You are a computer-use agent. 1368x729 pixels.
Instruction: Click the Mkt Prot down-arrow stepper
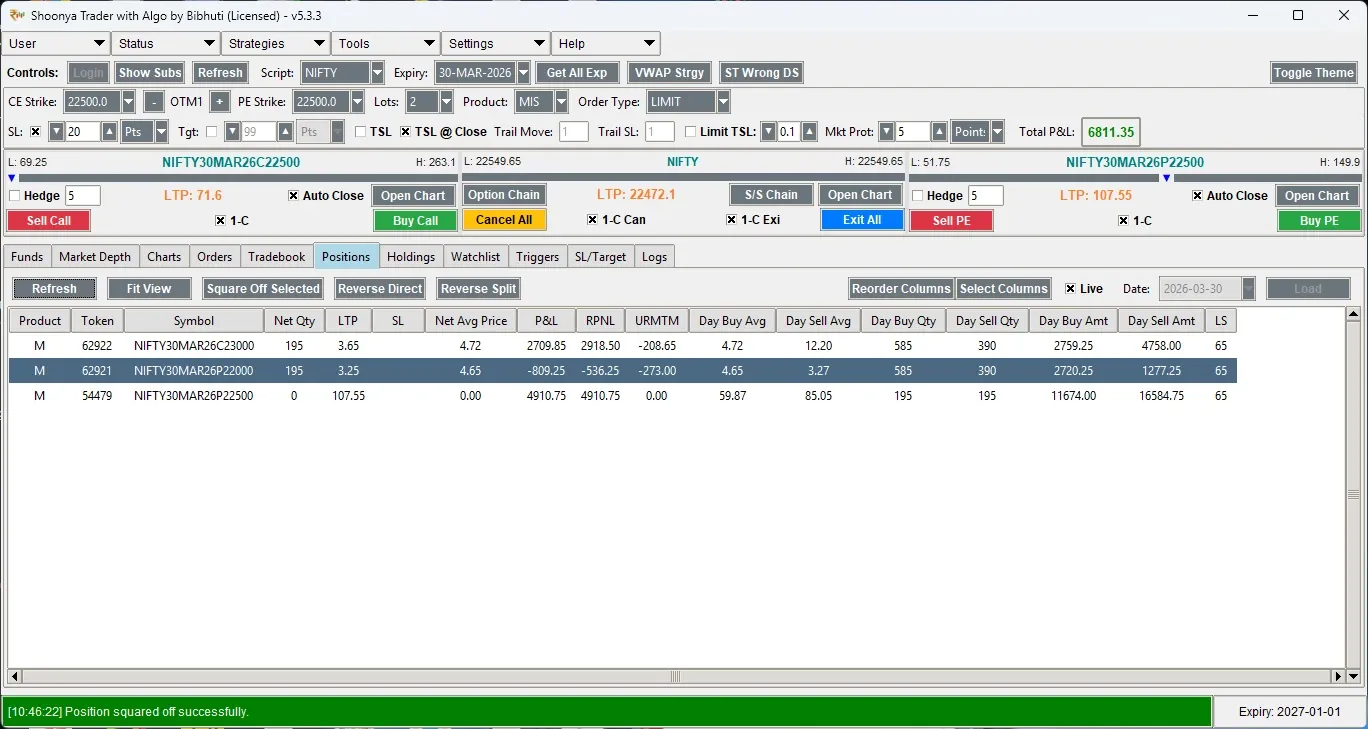[x=886, y=132]
